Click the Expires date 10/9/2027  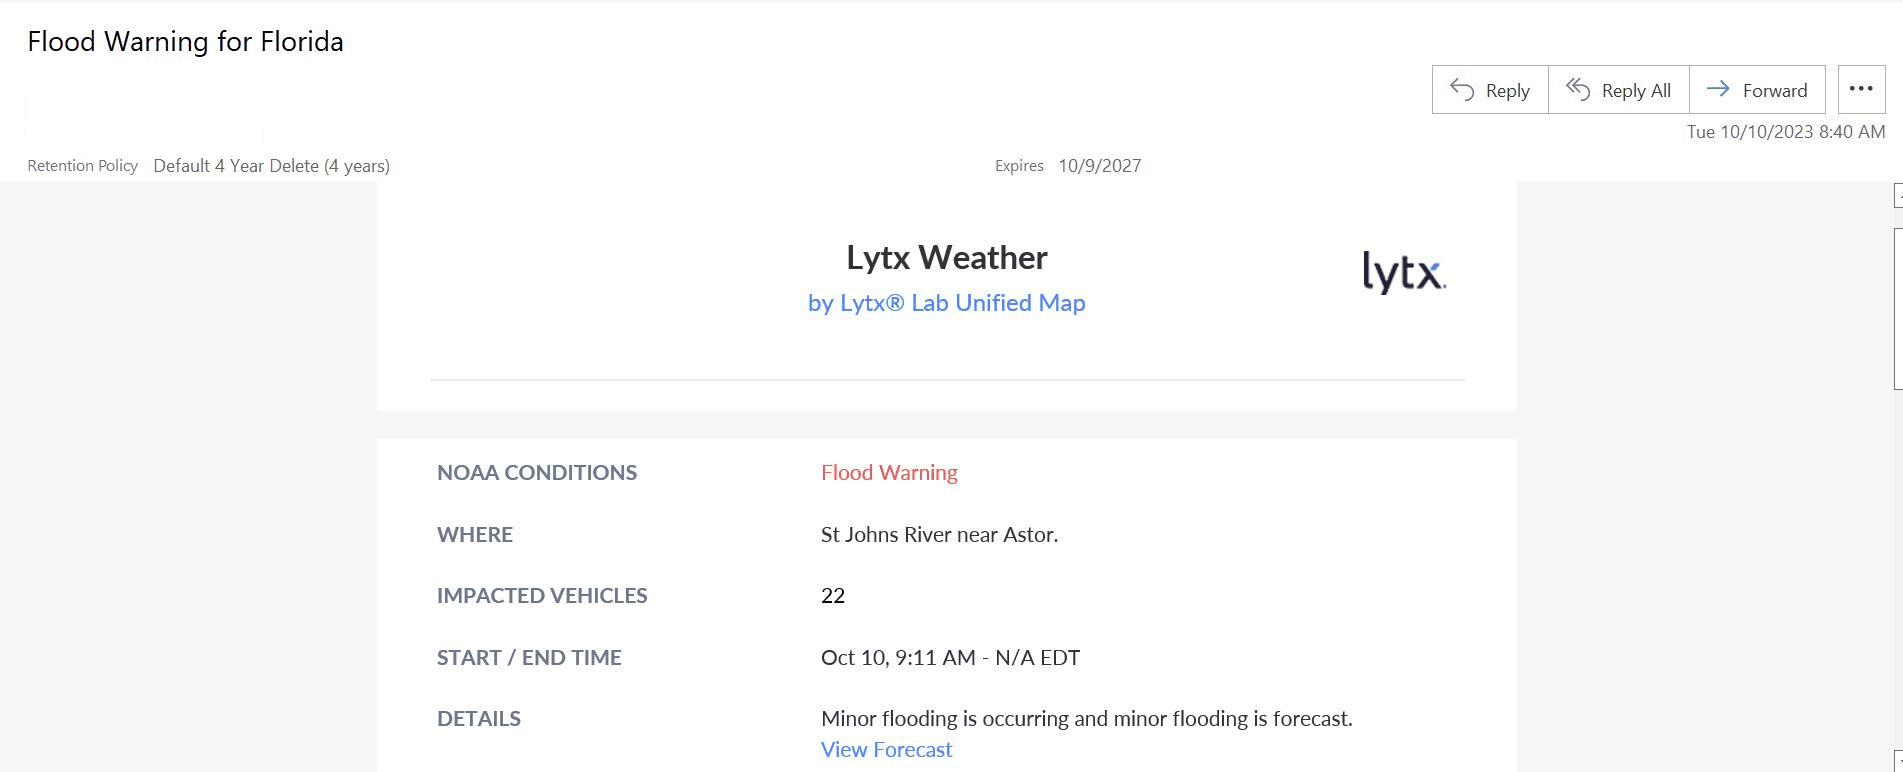click(1100, 166)
